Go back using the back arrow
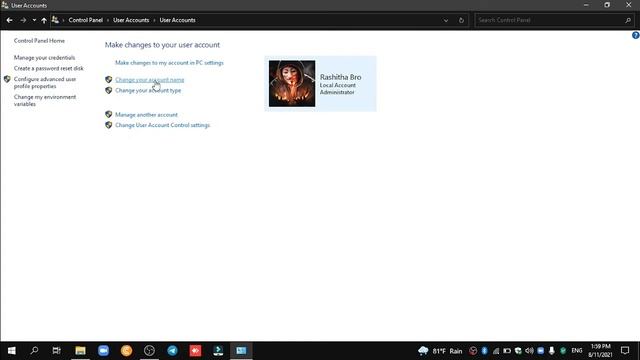The image size is (640, 360). click(x=9, y=20)
